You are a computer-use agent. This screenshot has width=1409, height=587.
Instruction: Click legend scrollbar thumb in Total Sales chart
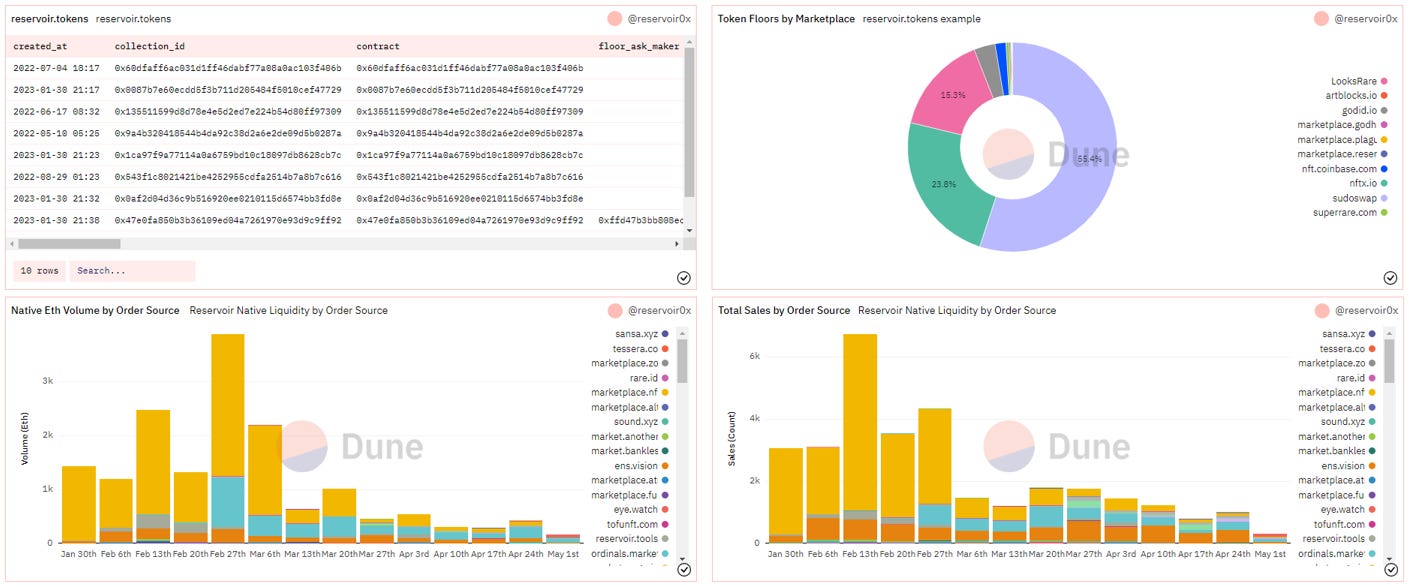click(x=1389, y=361)
